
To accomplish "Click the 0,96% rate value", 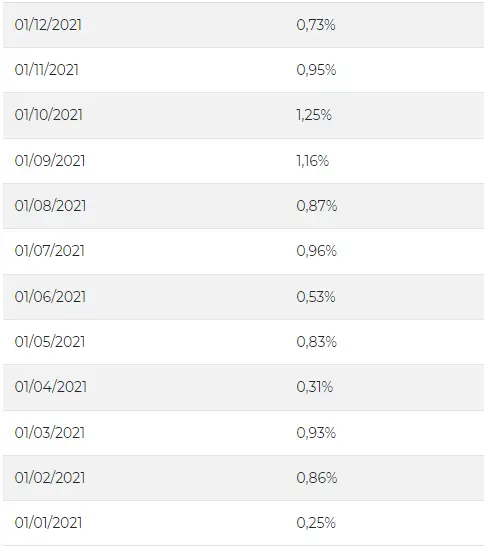I will pyautogui.click(x=317, y=251).
